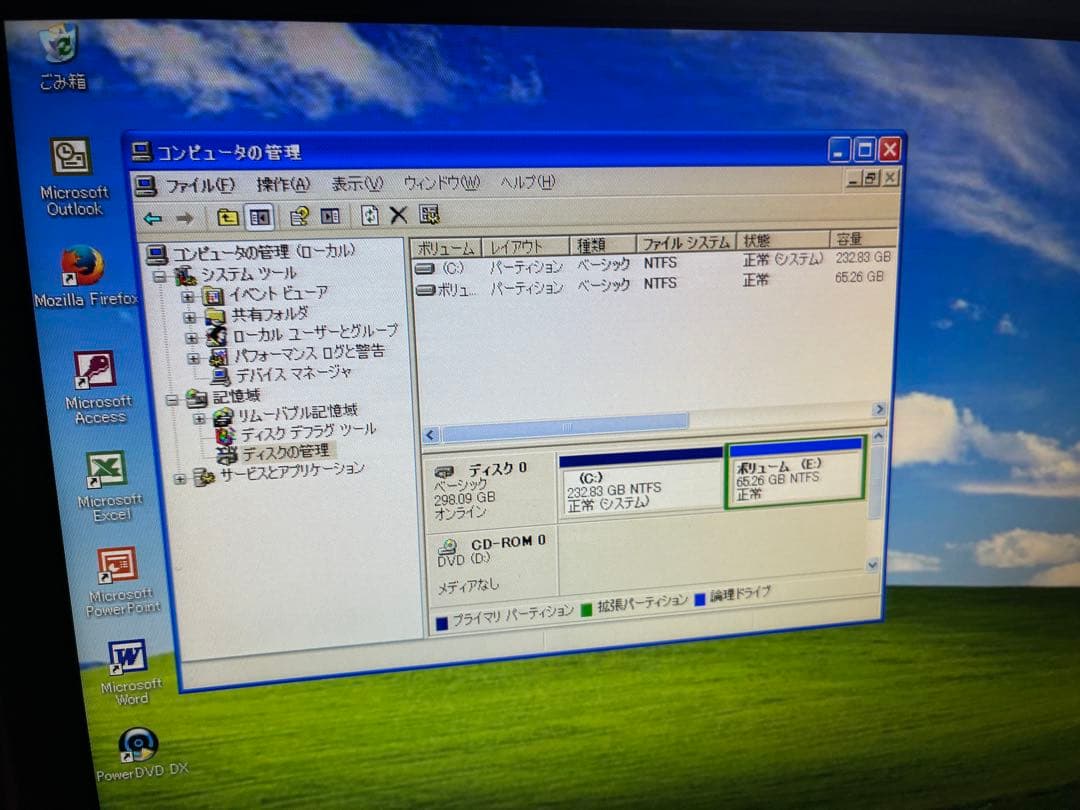The image size is (1080, 810).
Task: Click the Delete (X) toolbar icon
Action: (399, 216)
